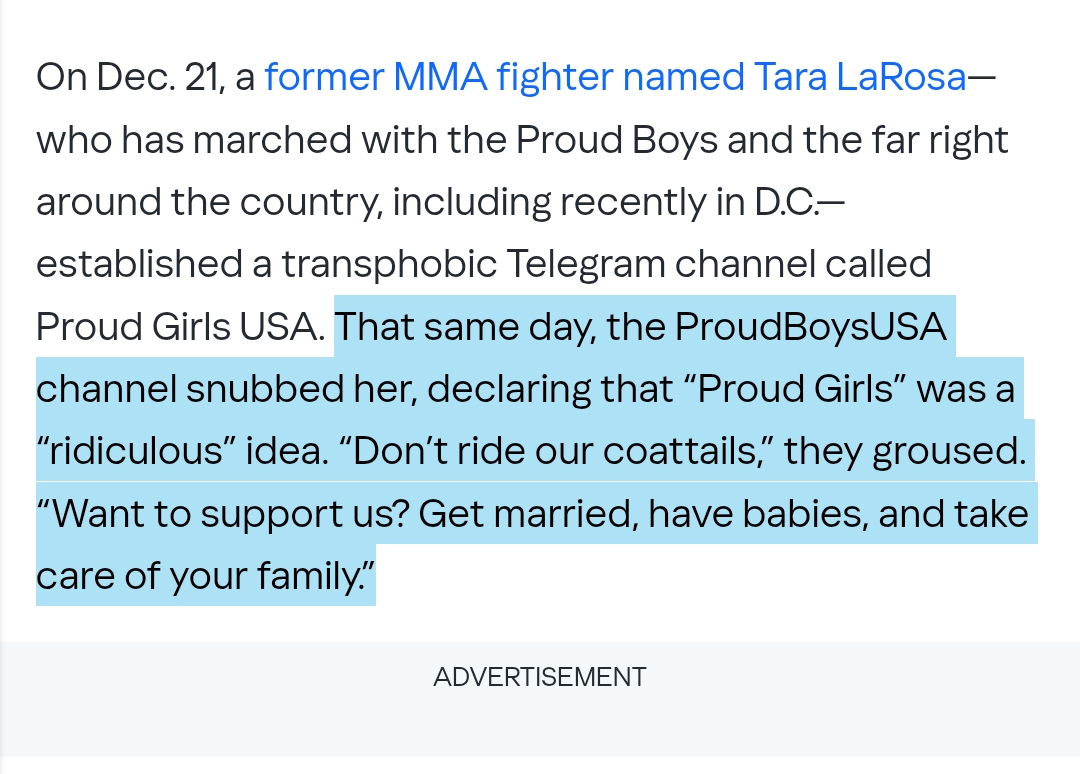Click the word "transphobic" in the paragraph
The image size is (1080, 774).
pos(389,264)
